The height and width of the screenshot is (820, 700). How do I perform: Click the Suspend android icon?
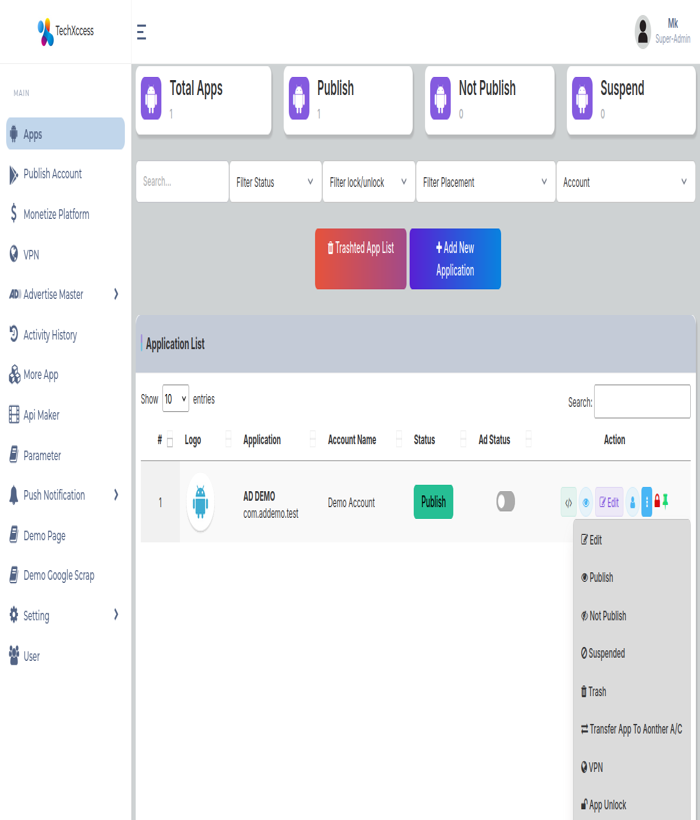click(582, 98)
